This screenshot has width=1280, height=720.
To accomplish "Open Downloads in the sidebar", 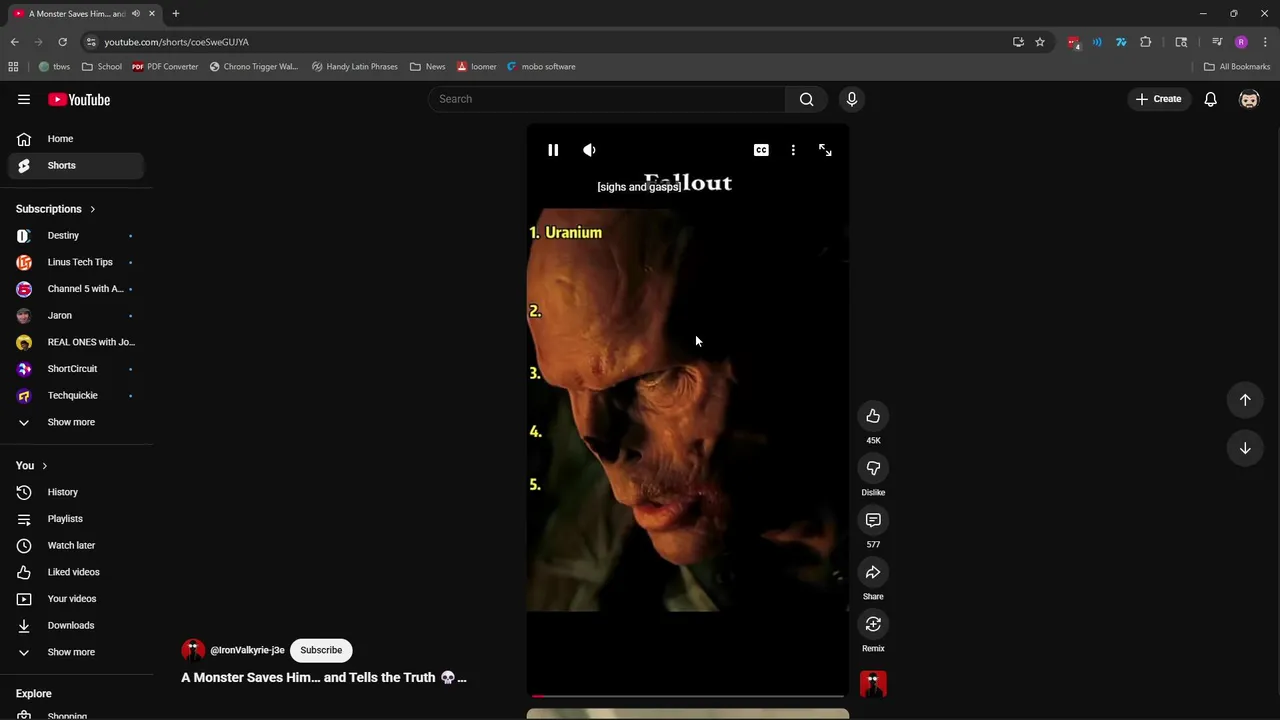I will [x=76, y=625].
